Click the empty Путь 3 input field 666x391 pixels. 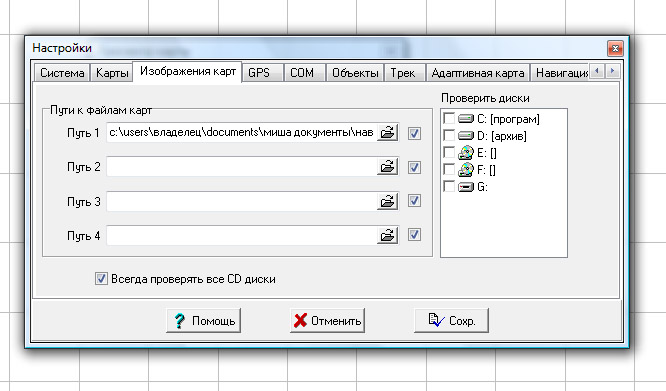click(241, 201)
